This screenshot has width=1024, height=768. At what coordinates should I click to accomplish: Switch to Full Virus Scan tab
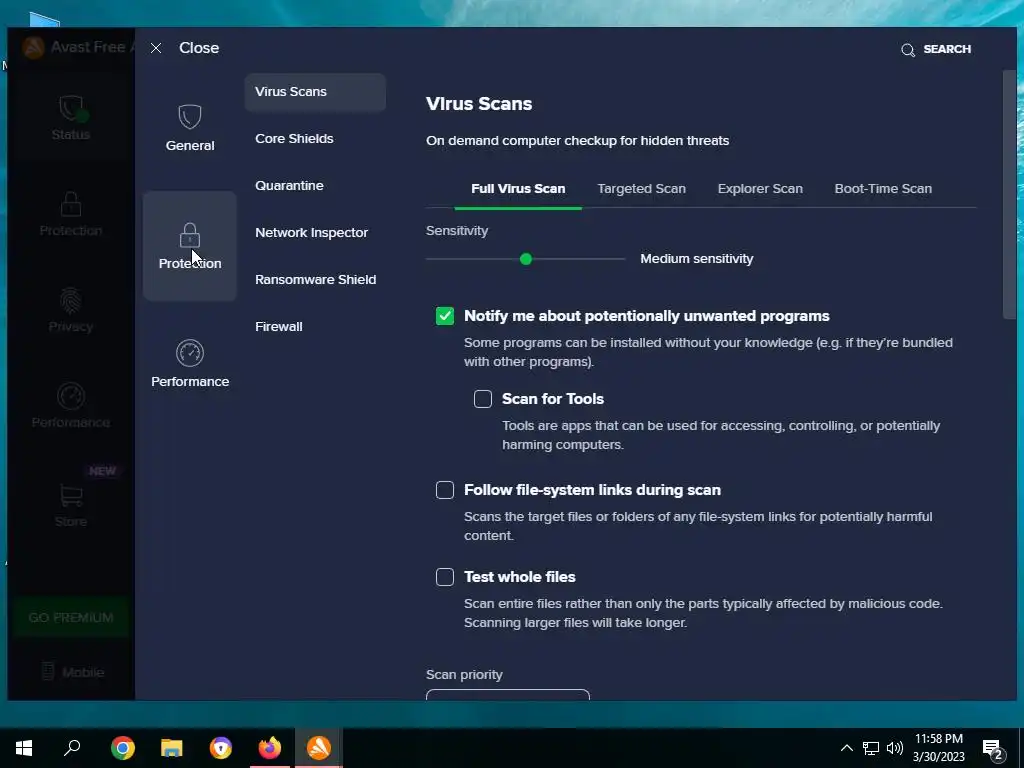click(518, 189)
